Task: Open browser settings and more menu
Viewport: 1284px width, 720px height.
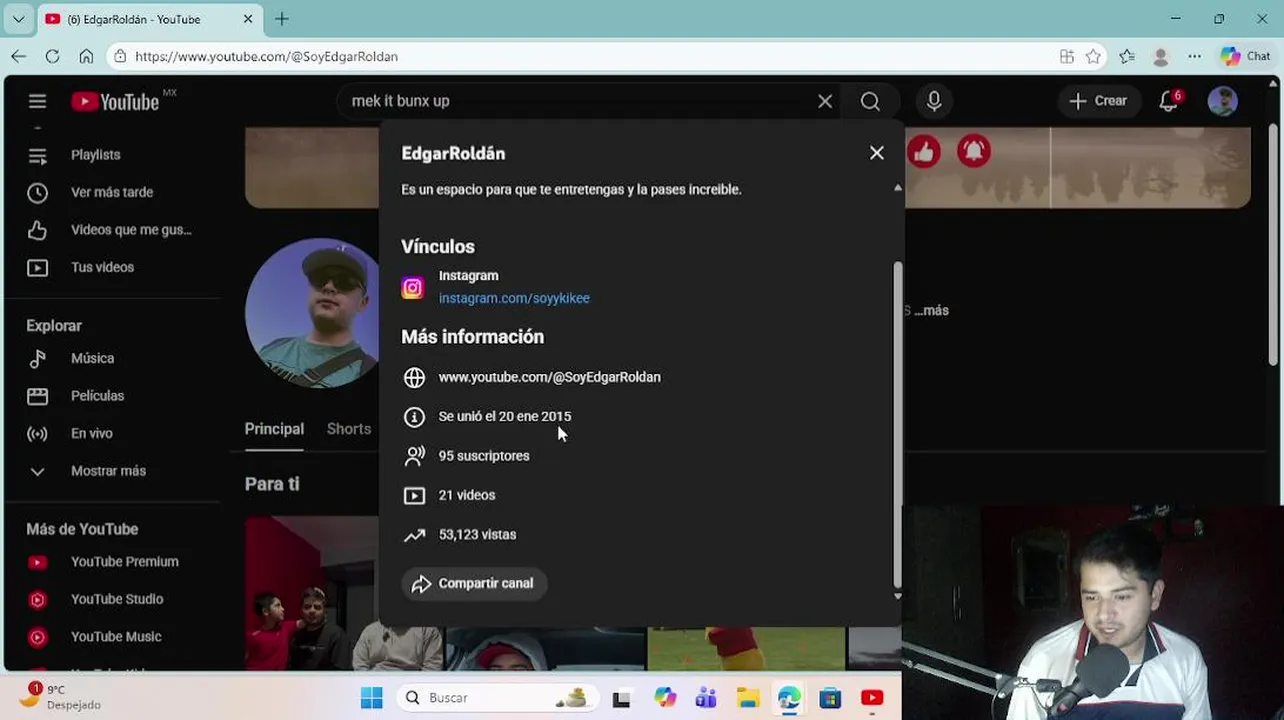Action: coord(1194,57)
